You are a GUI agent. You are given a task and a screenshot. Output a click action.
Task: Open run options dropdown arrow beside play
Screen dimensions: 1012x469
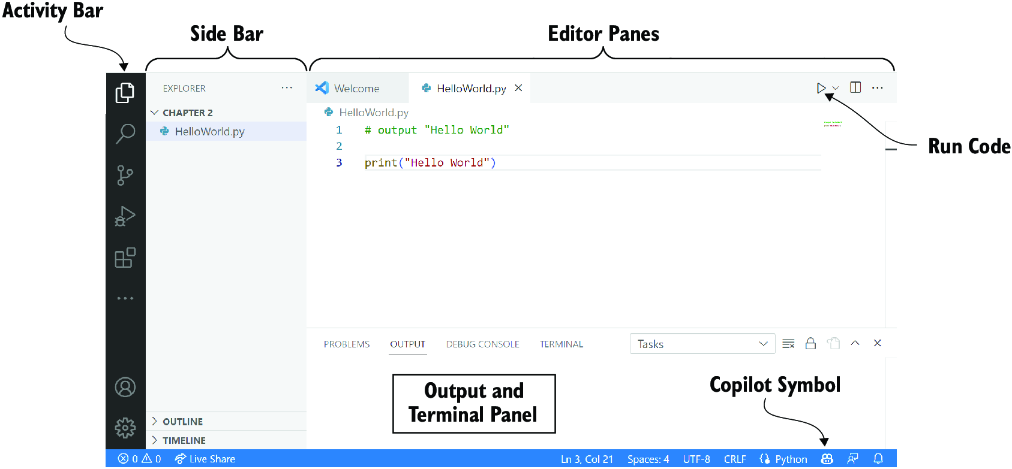tap(835, 88)
